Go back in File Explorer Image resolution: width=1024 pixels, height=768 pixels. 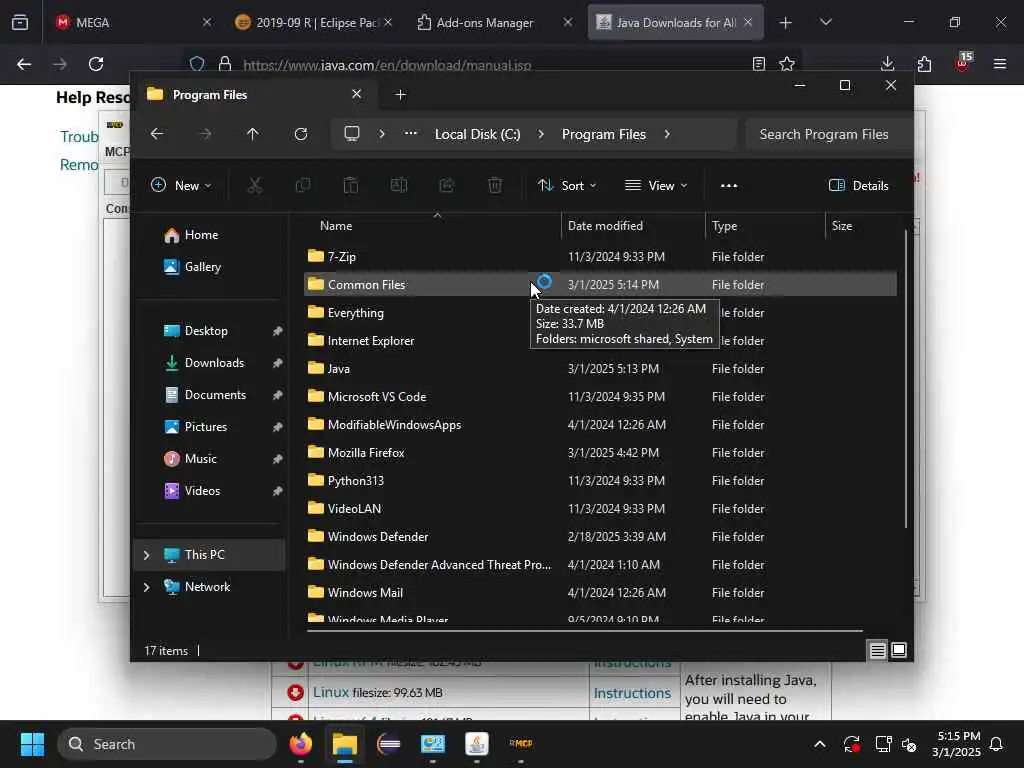point(157,134)
